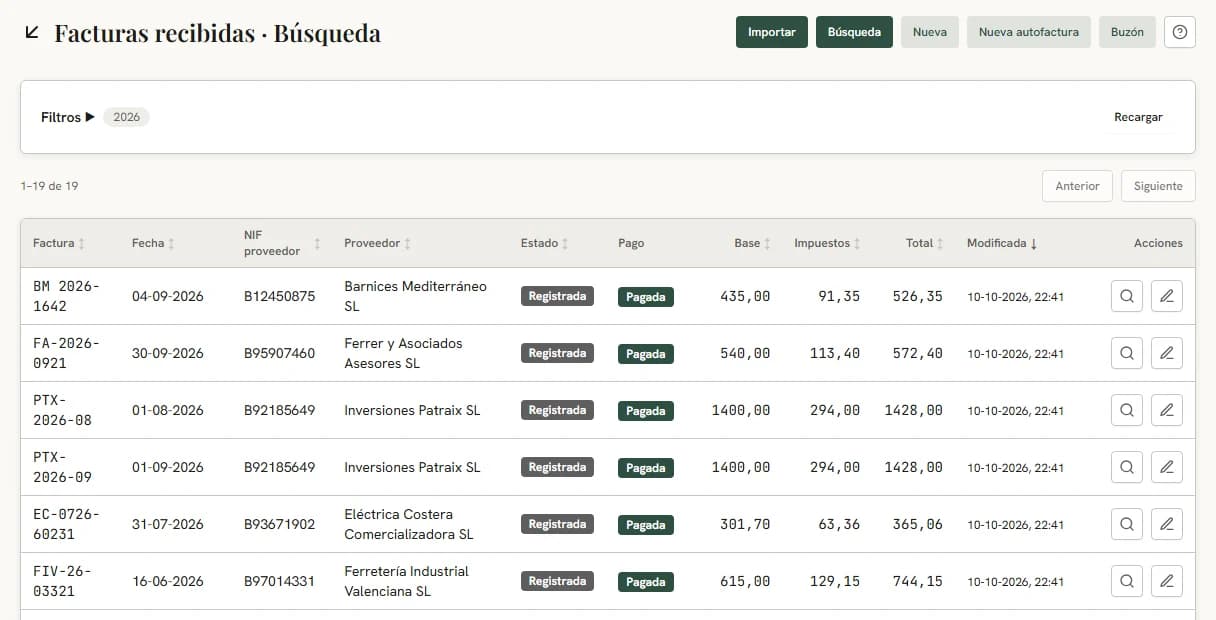The image size is (1216, 620).
Task: Click NIF B95907460
Action: point(279,353)
